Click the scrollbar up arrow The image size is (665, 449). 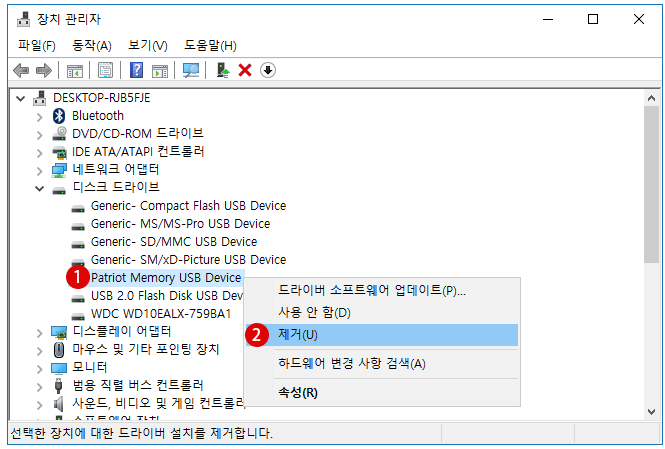pos(651,98)
